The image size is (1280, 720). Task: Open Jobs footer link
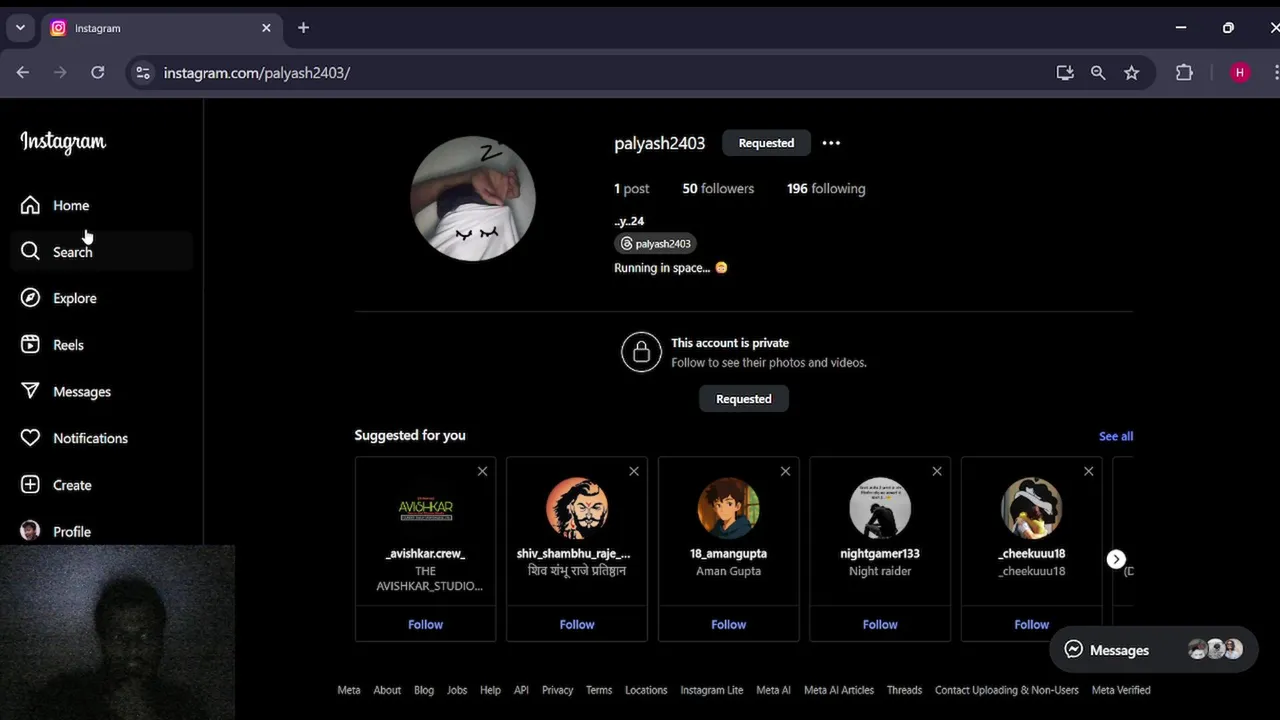tap(457, 690)
